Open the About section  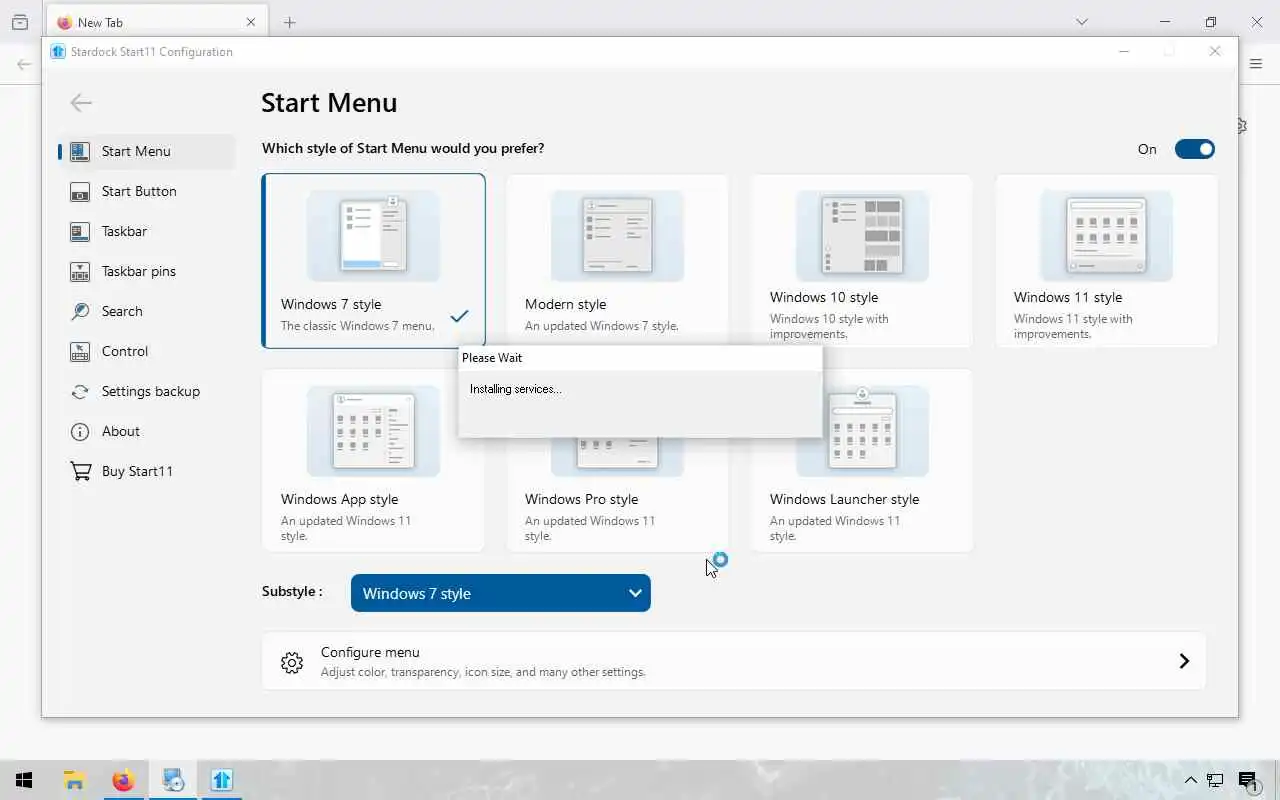click(146, 431)
